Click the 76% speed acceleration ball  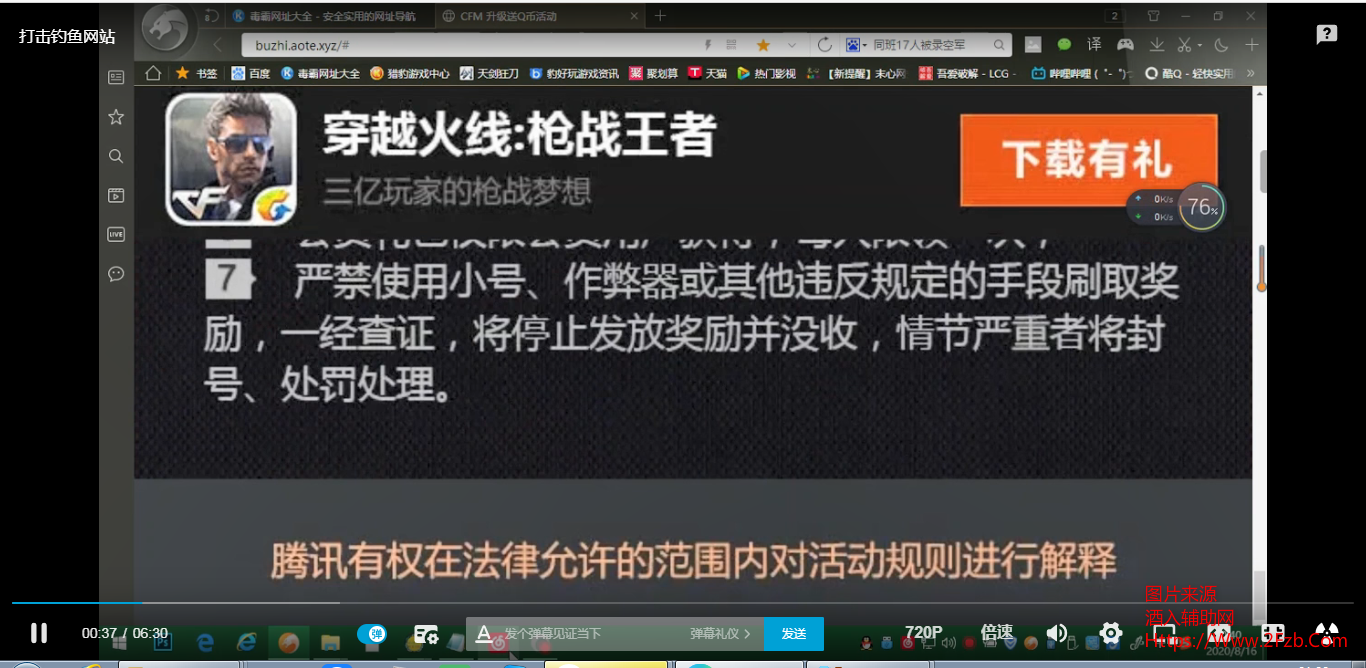click(x=1200, y=207)
